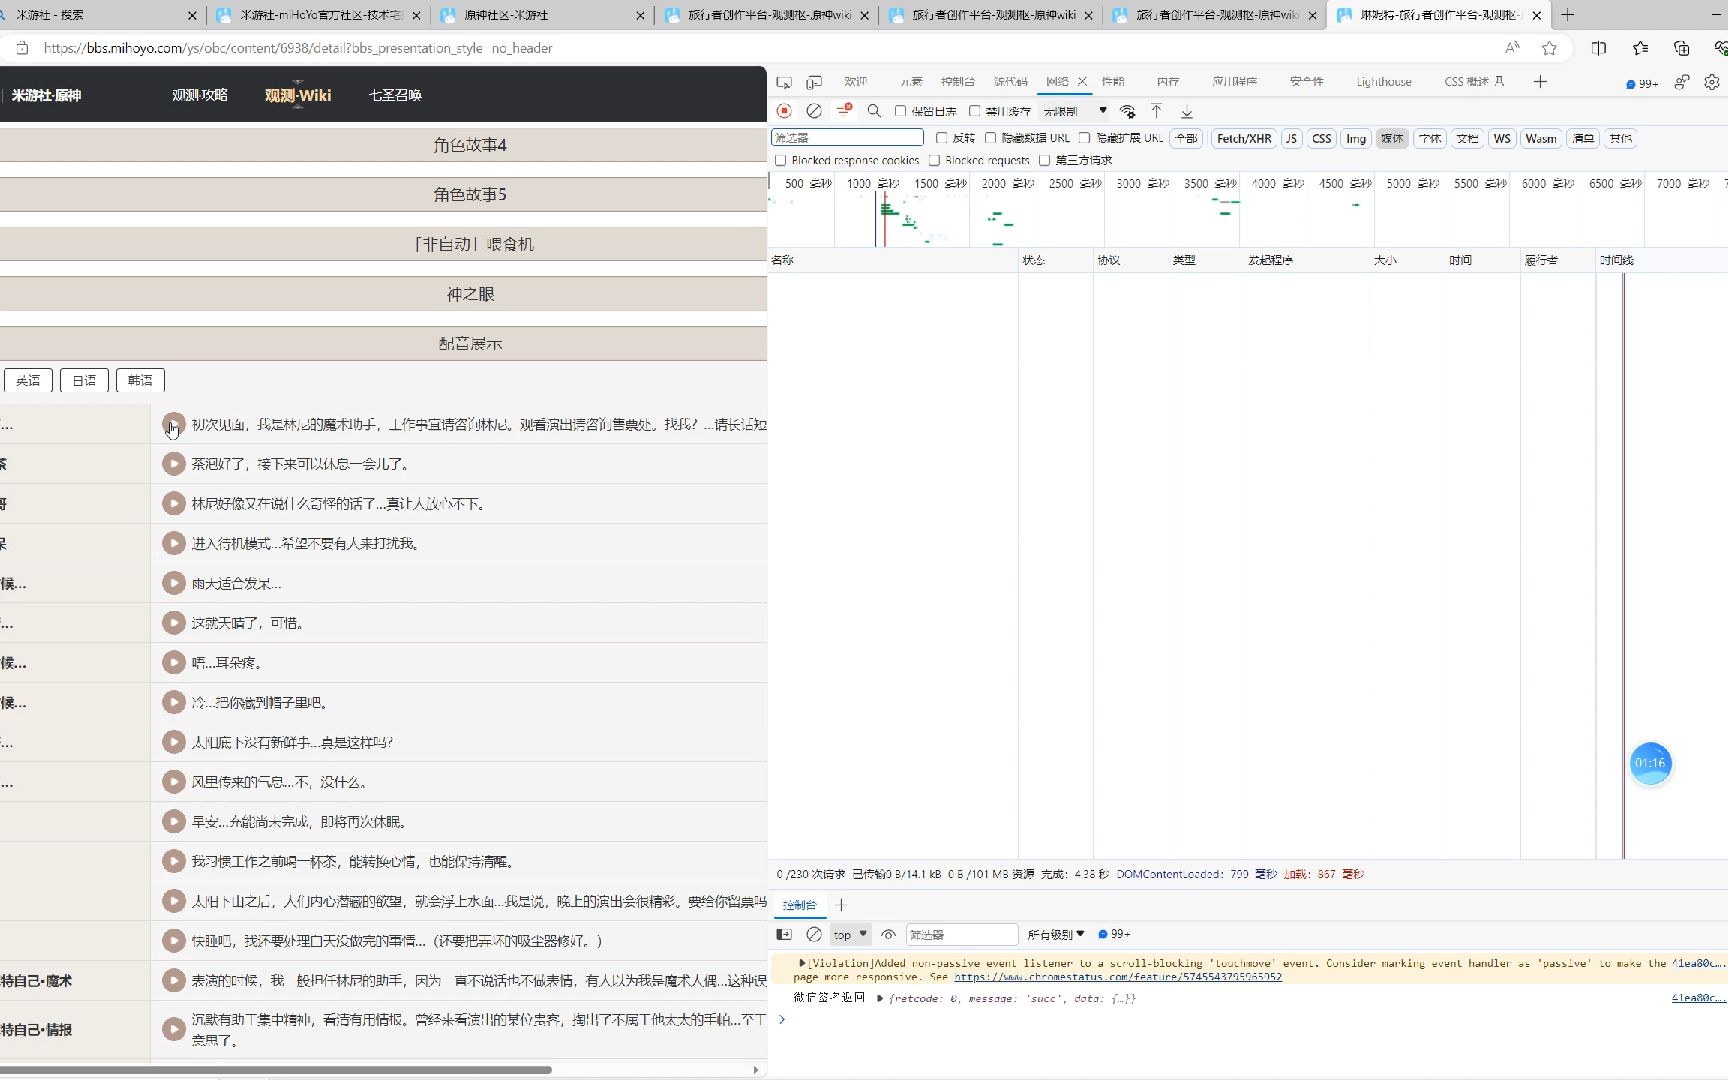Clear the network log icon

click(x=814, y=111)
